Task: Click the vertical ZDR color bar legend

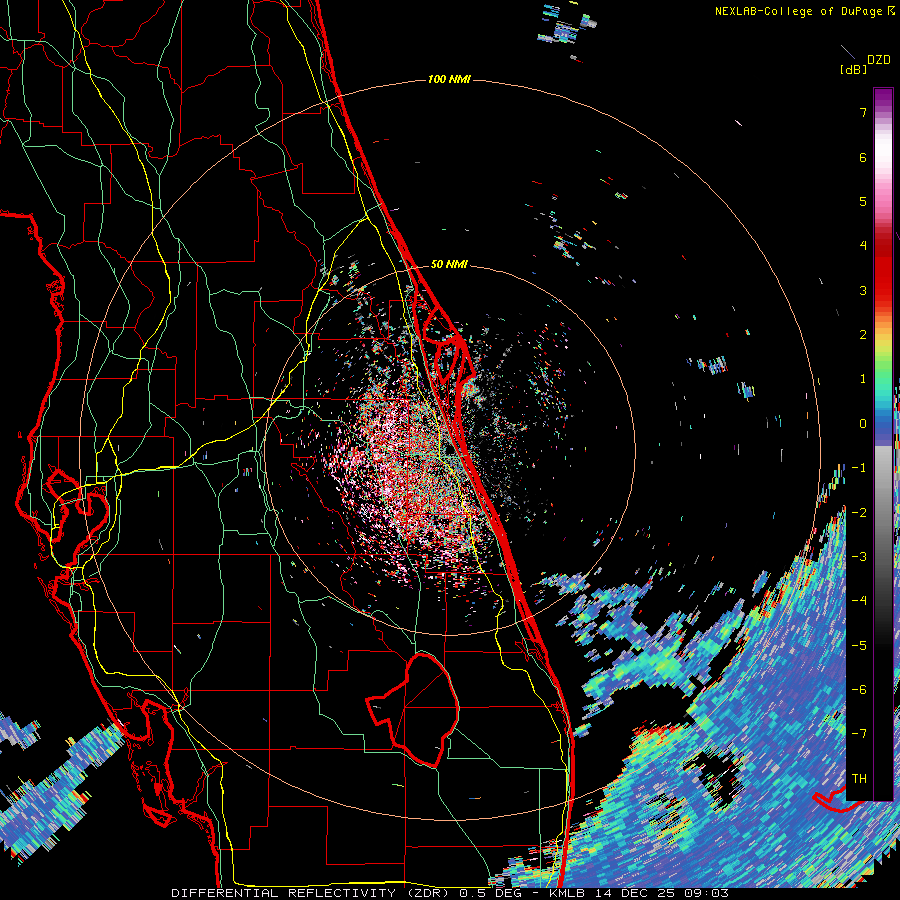Action: pyautogui.click(x=883, y=444)
